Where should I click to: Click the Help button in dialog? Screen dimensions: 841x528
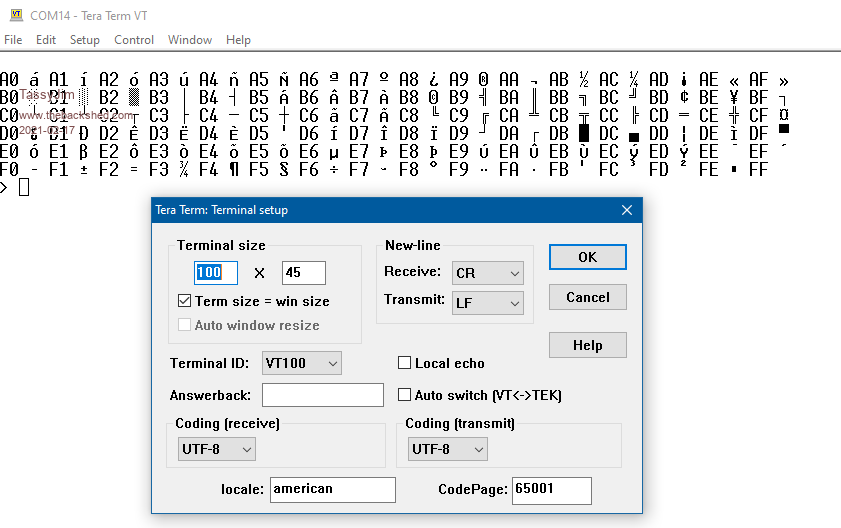click(x=587, y=345)
